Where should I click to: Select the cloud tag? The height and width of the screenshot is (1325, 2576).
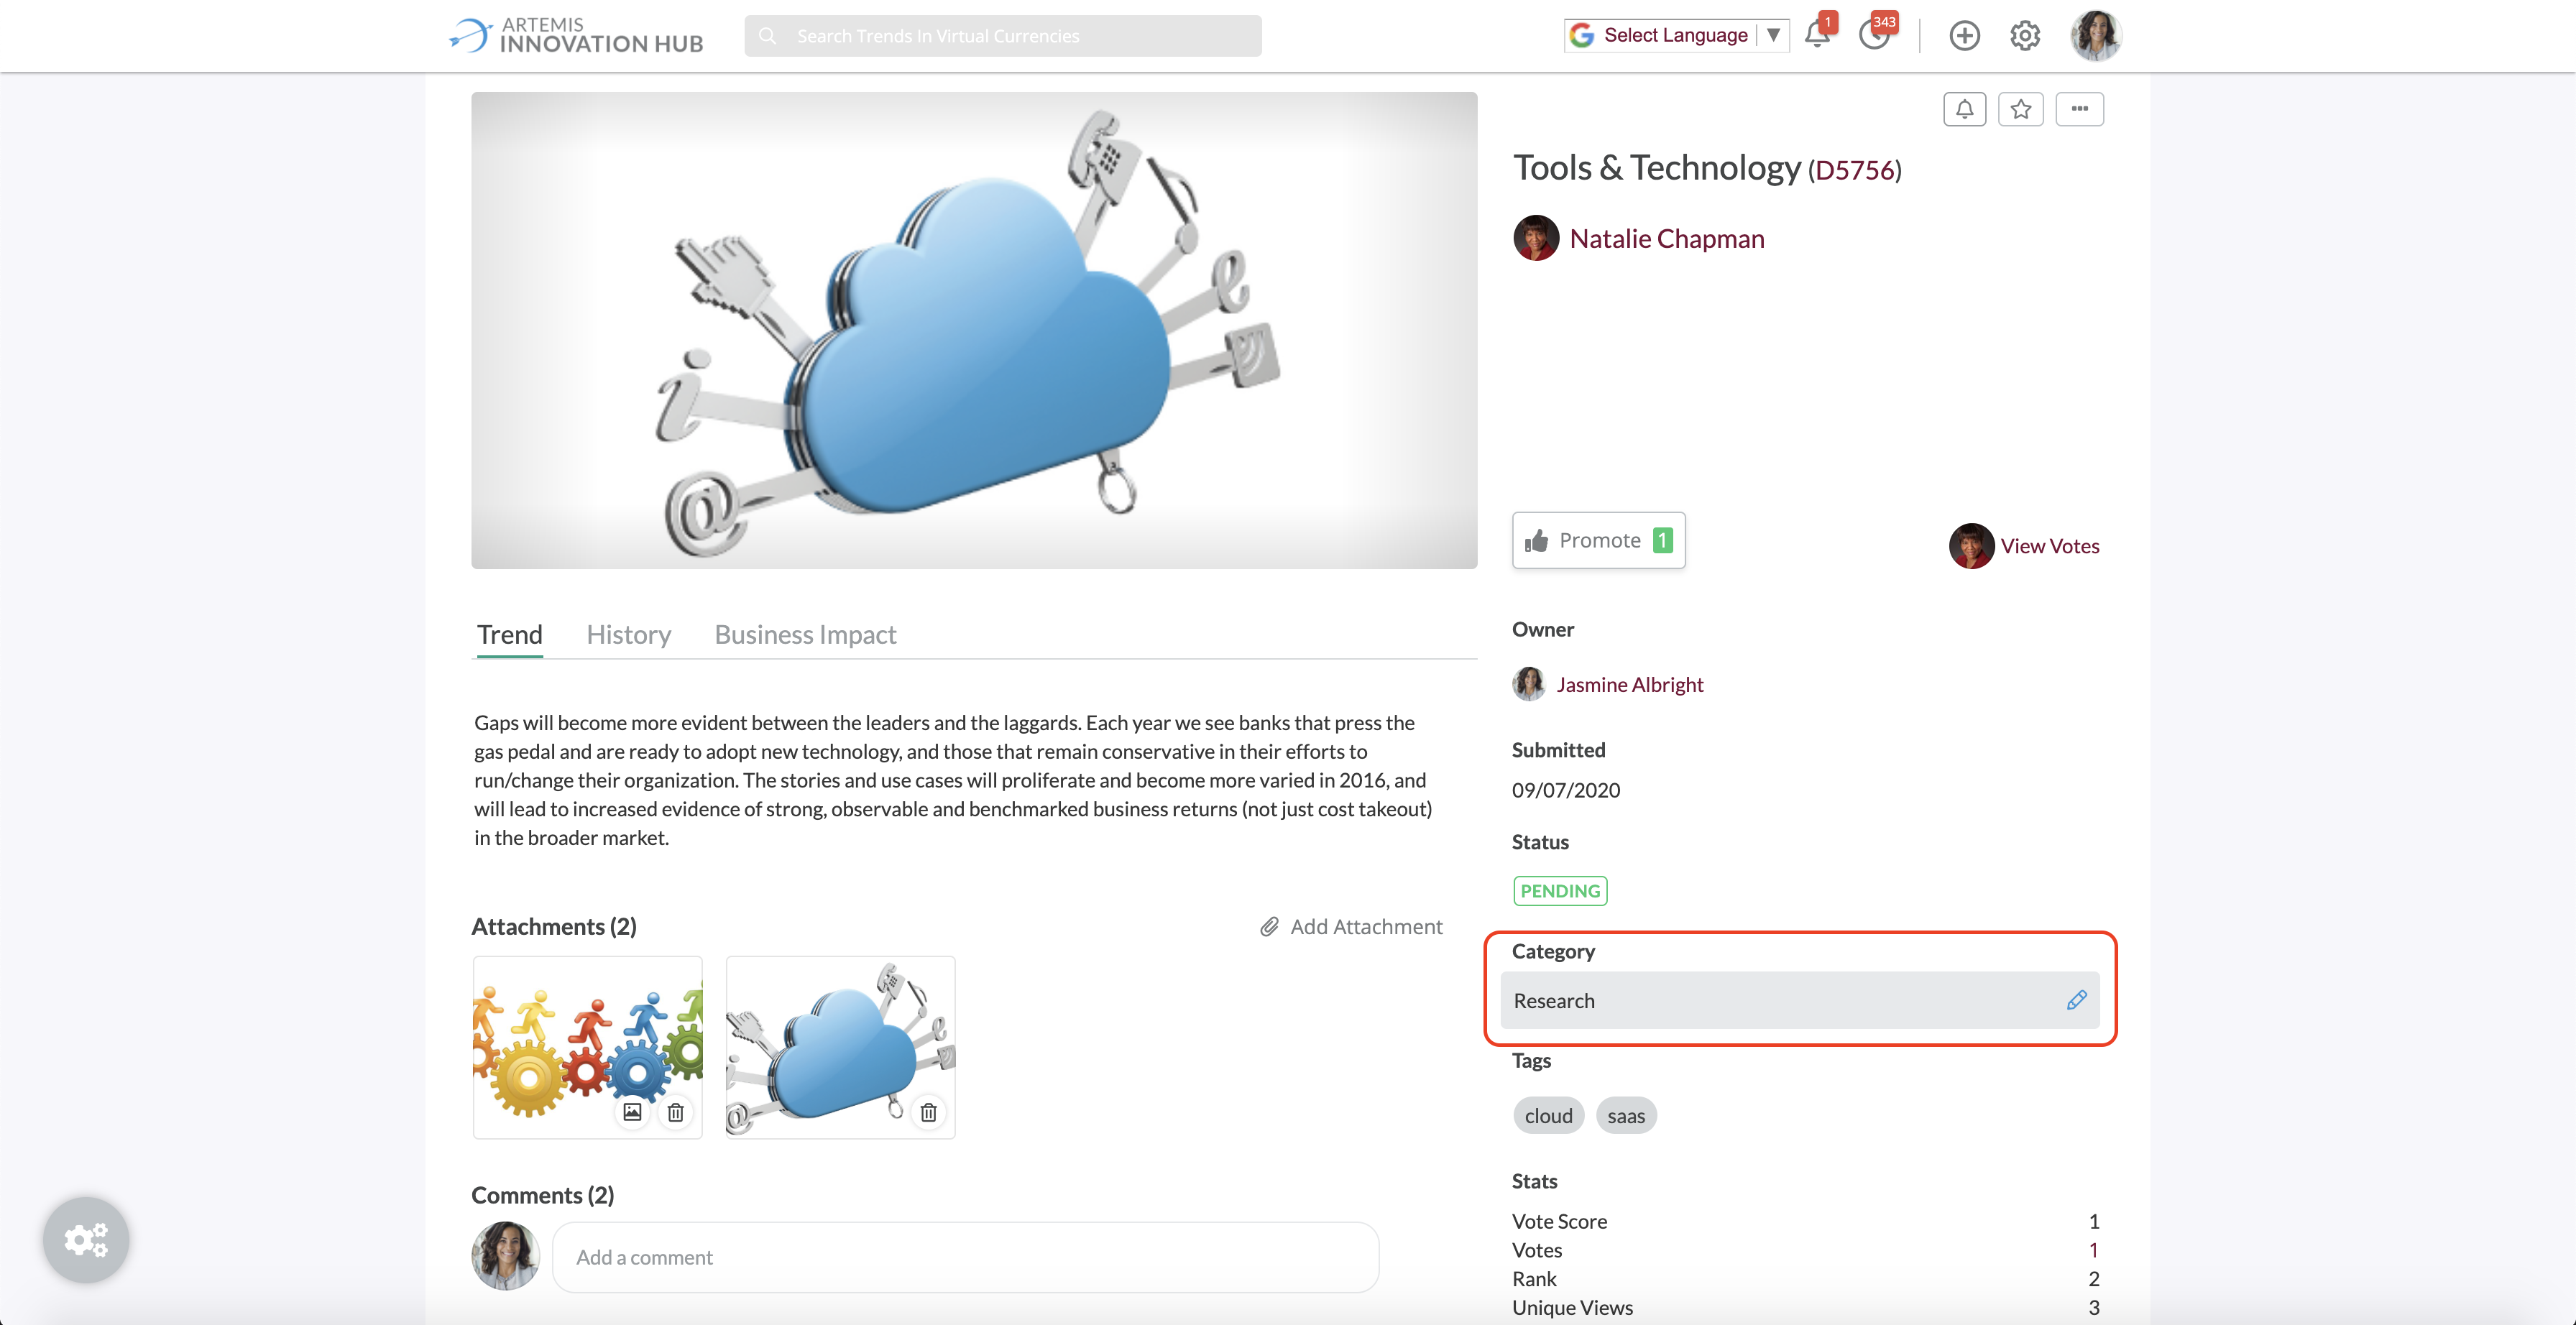tap(1548, 1116)
